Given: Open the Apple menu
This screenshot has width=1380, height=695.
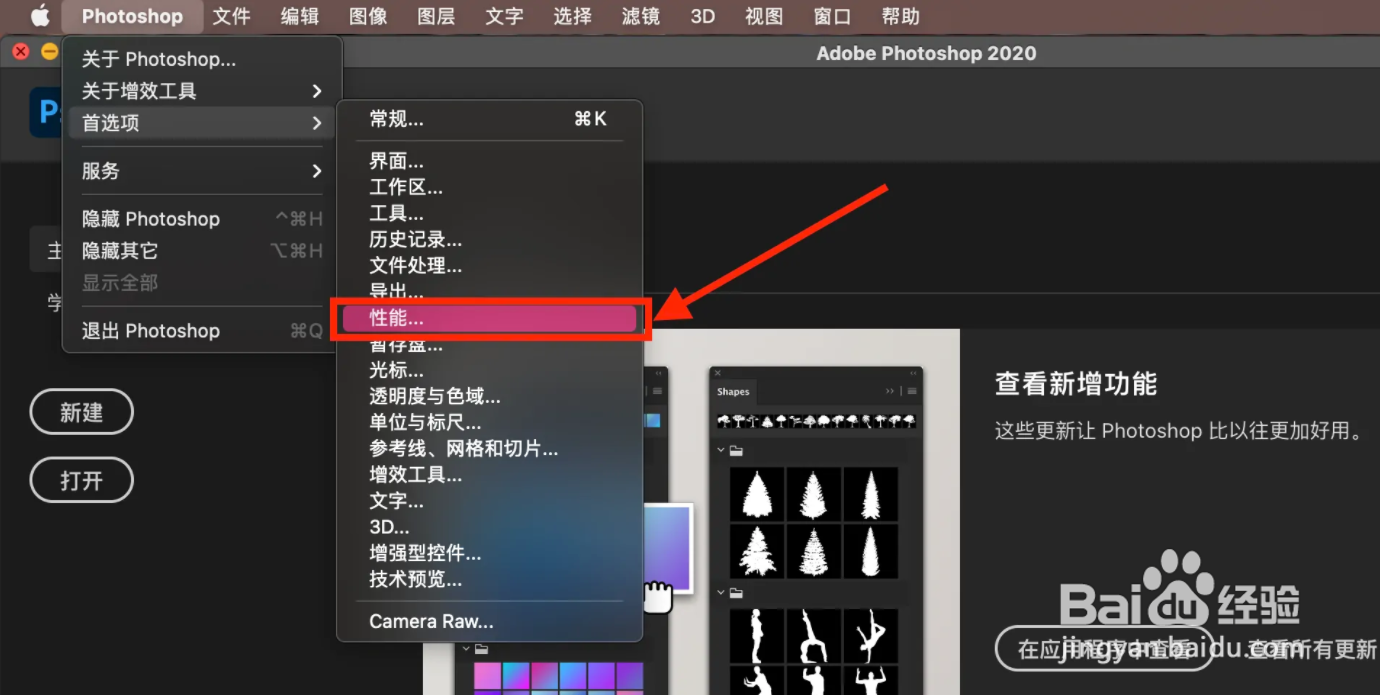Looking at the screenshot, I should coord(40,16).
